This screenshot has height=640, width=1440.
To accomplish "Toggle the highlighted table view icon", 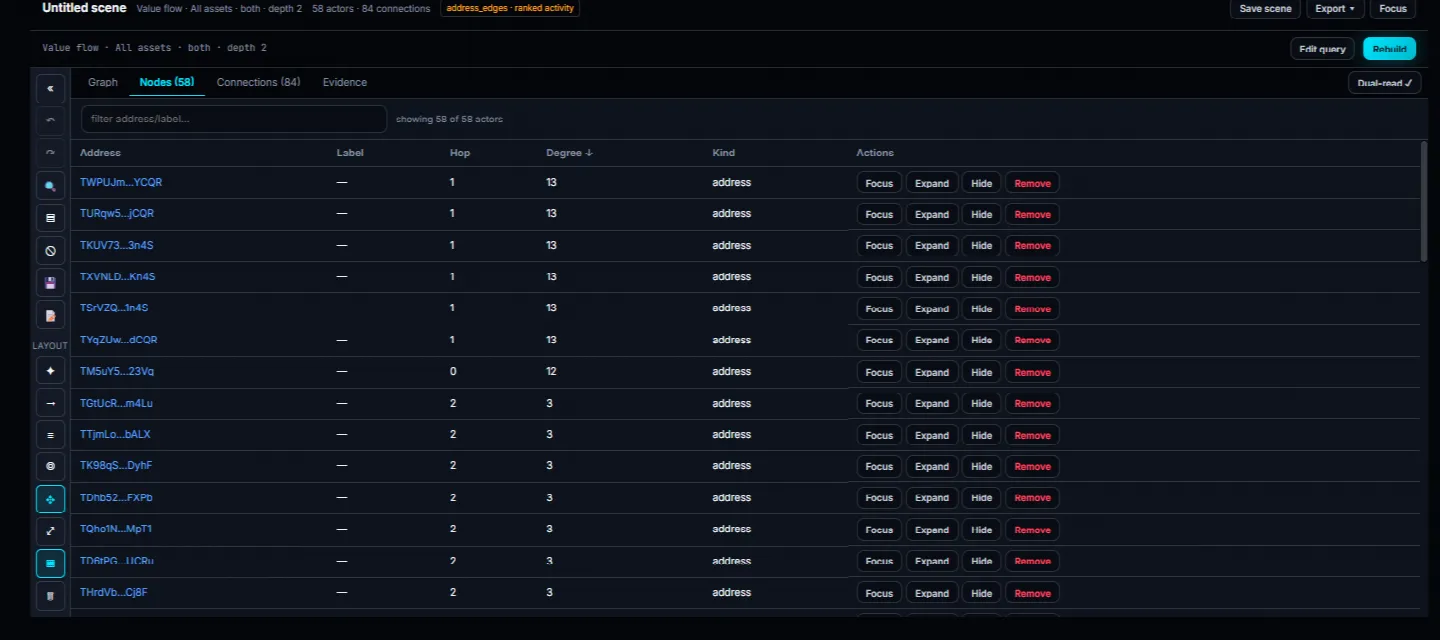I will click(x=51, y=563).
